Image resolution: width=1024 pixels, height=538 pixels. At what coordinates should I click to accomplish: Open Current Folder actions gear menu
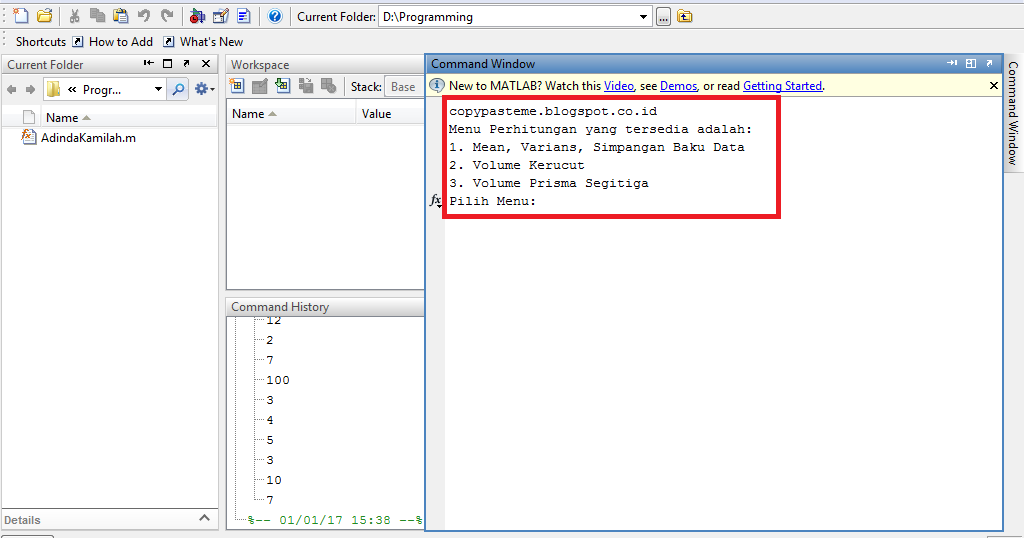(x=204, y=89)
